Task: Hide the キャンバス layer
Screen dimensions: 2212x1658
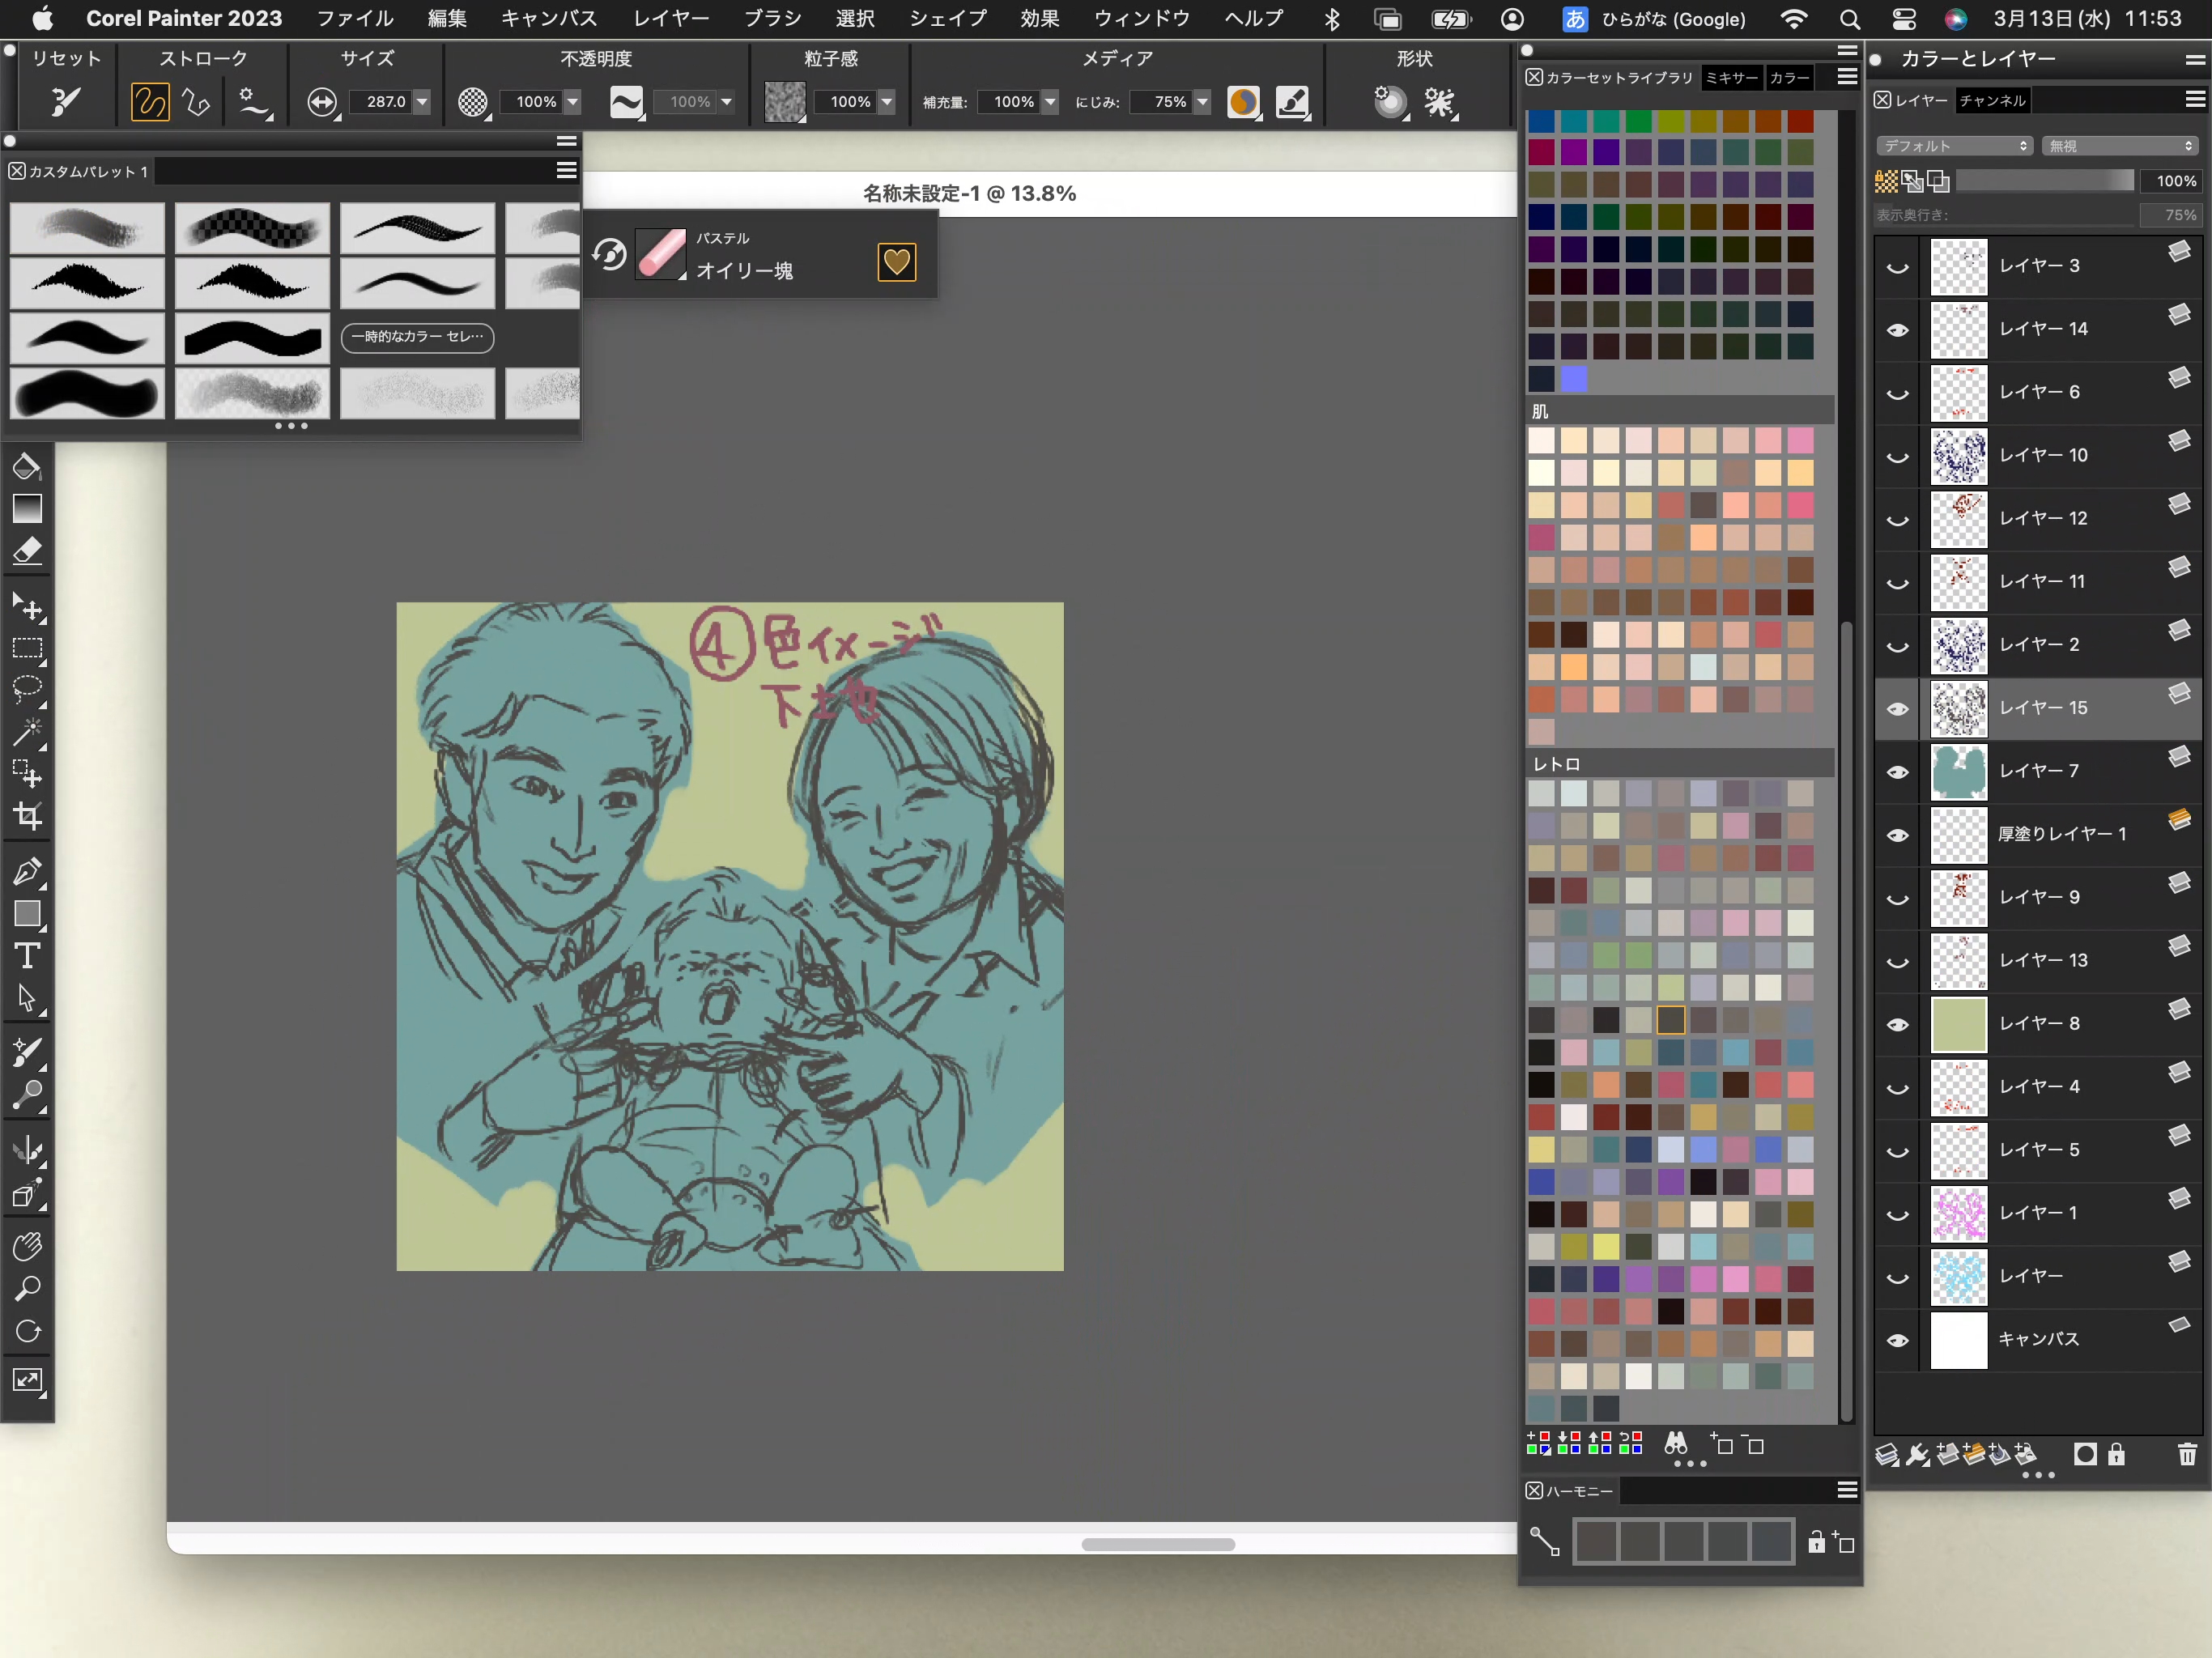Action: 1897,1339
